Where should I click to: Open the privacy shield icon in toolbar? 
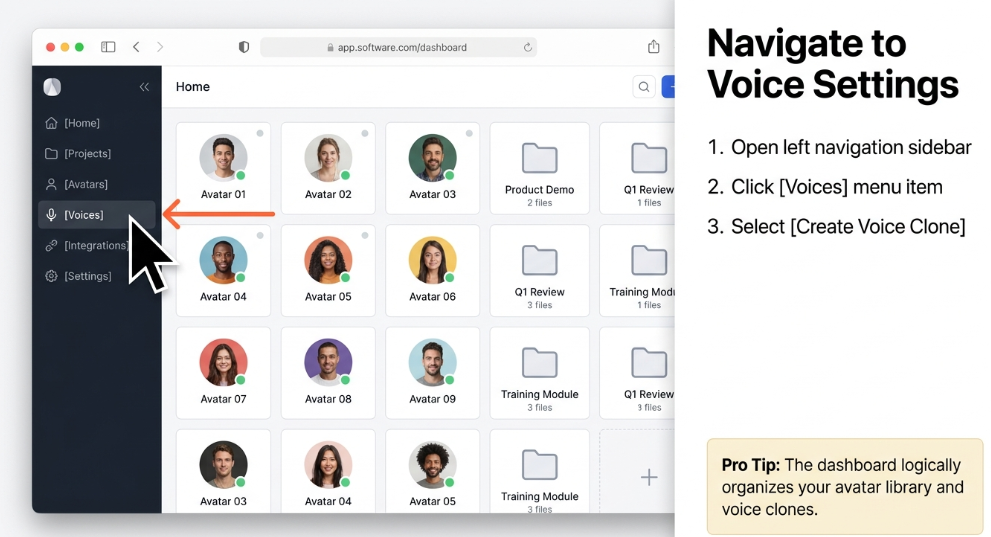click(243, 47)
